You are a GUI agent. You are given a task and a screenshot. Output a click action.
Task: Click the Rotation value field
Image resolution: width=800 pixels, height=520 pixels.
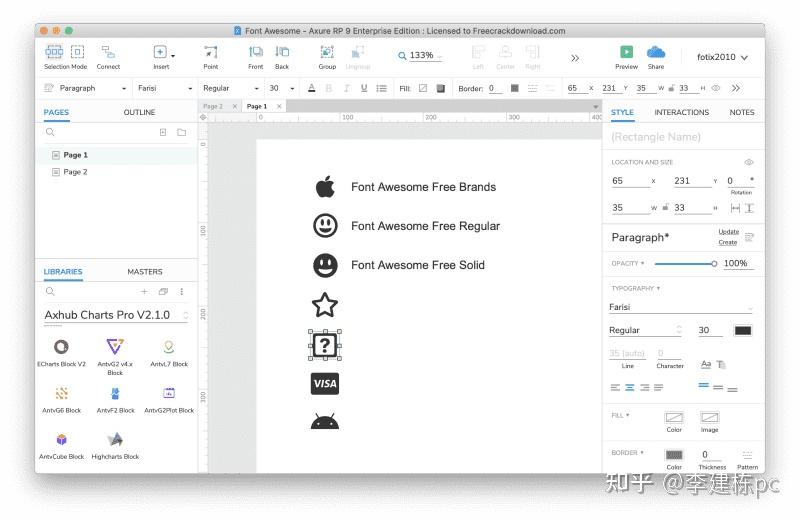(x=740, y=181)
